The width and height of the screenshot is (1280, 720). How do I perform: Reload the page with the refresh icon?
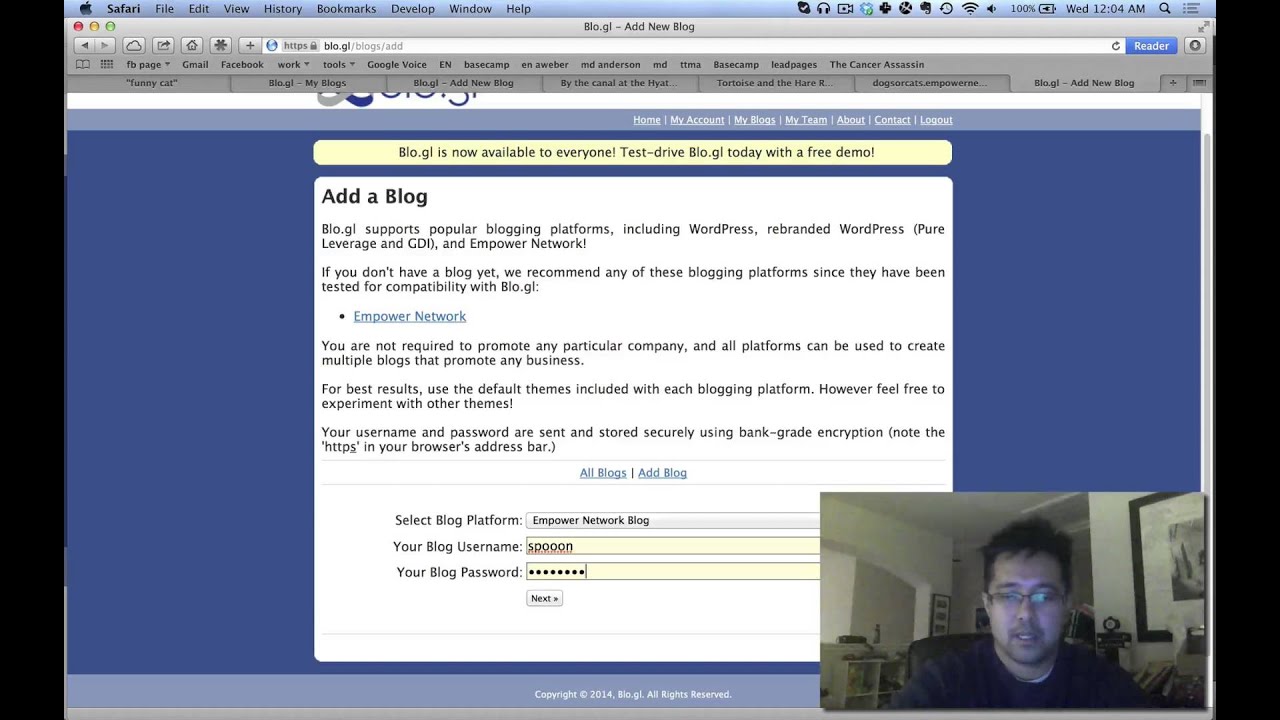point(1116,46)
